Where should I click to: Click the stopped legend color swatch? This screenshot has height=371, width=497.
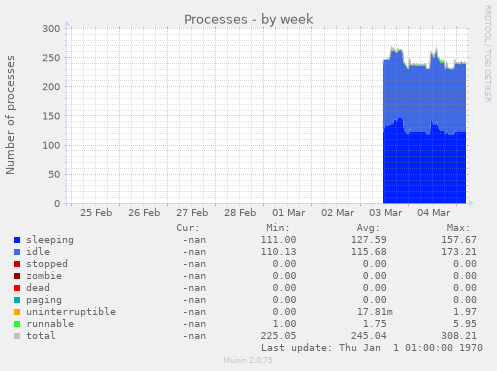pyautogui.click(x=17, y=264)
